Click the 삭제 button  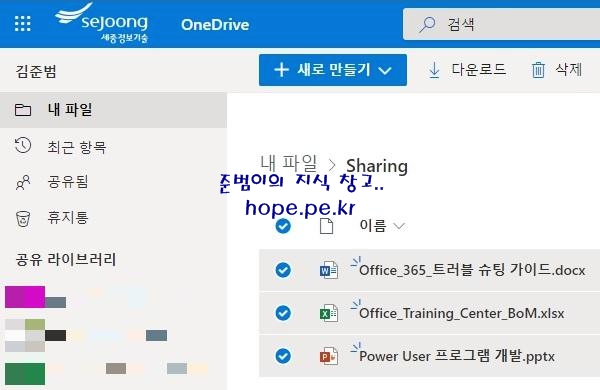(x=557, y=70)
